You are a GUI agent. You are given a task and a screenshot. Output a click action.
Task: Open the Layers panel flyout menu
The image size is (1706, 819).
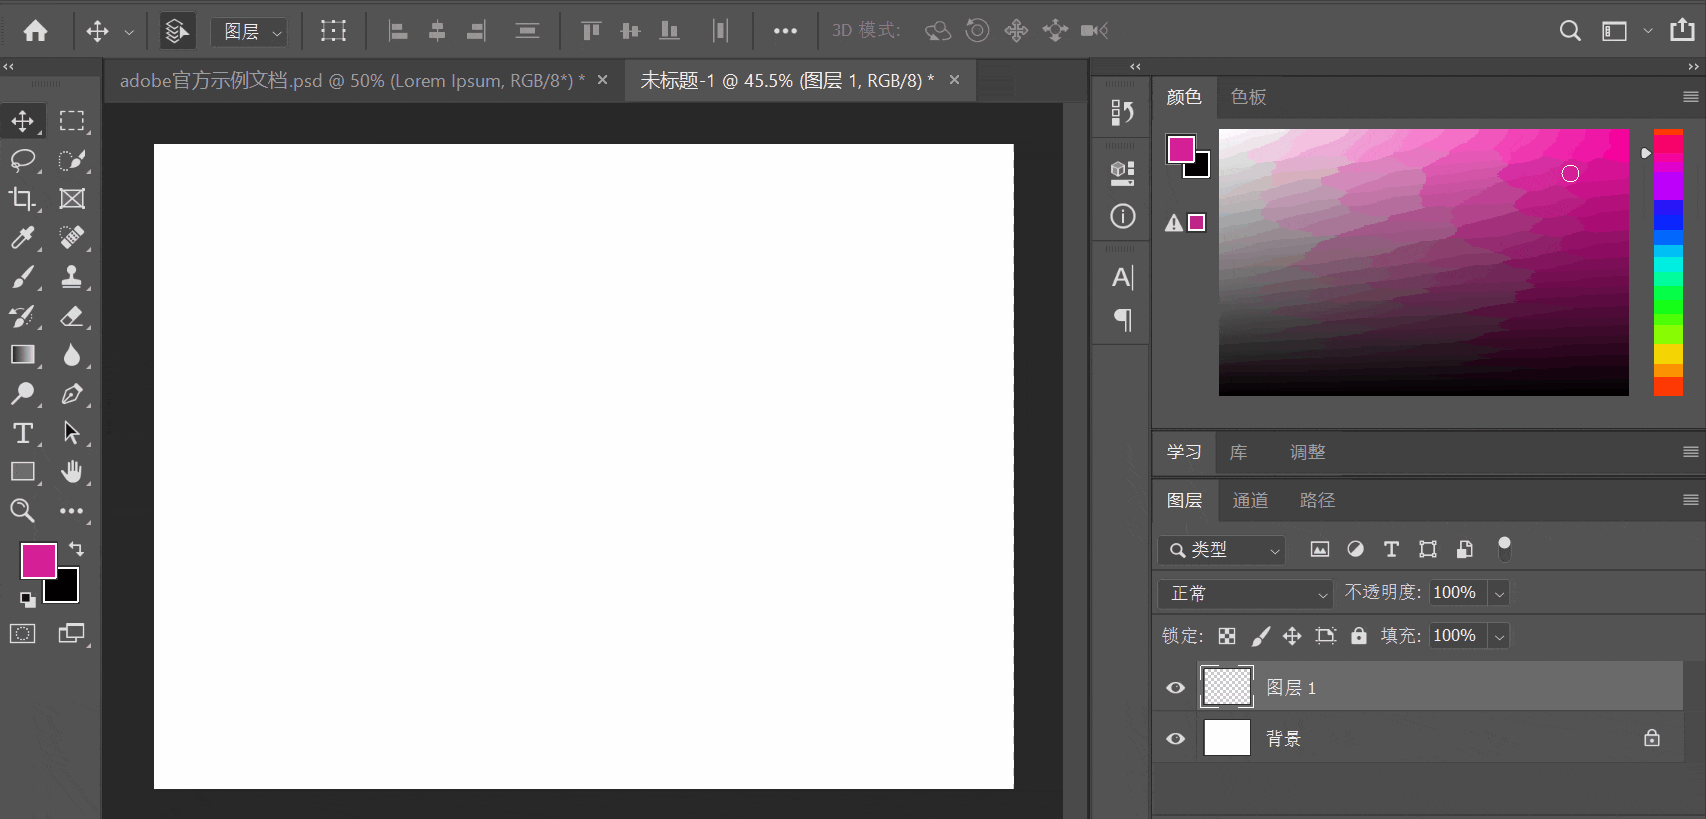[1691, 500]
